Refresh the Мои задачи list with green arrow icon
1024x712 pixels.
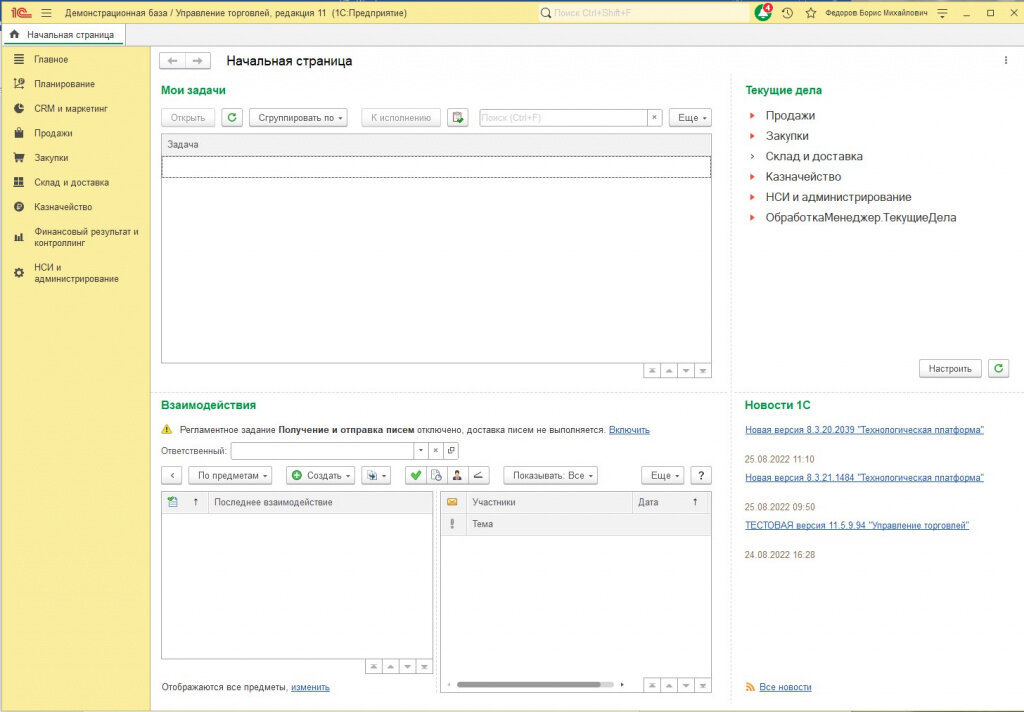[232, 118]
